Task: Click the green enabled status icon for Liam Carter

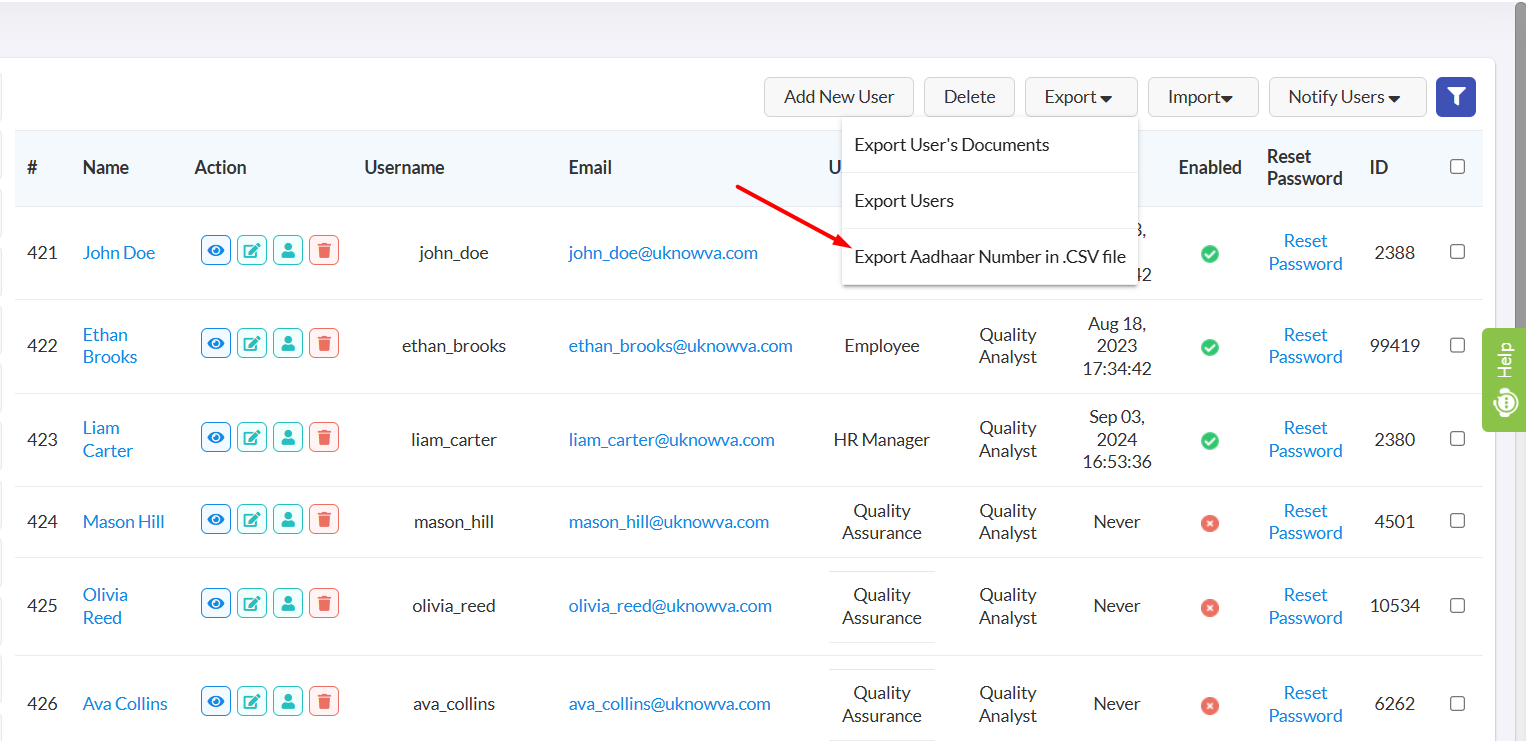Action: (x=1209, y=440)
